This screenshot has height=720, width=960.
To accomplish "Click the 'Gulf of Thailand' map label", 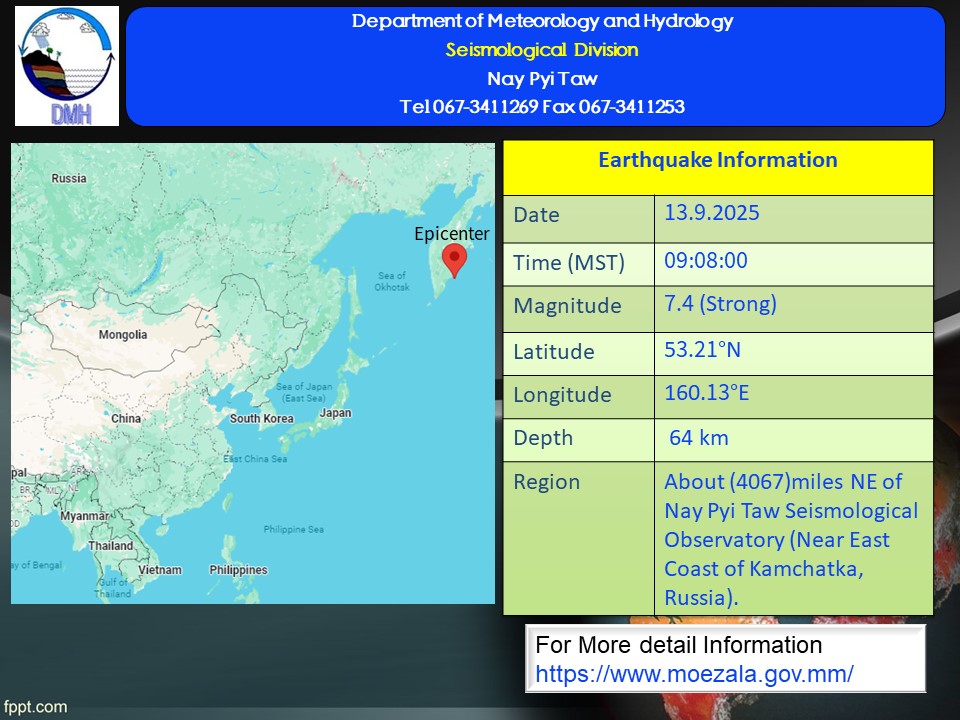I will tap(113, 588).
